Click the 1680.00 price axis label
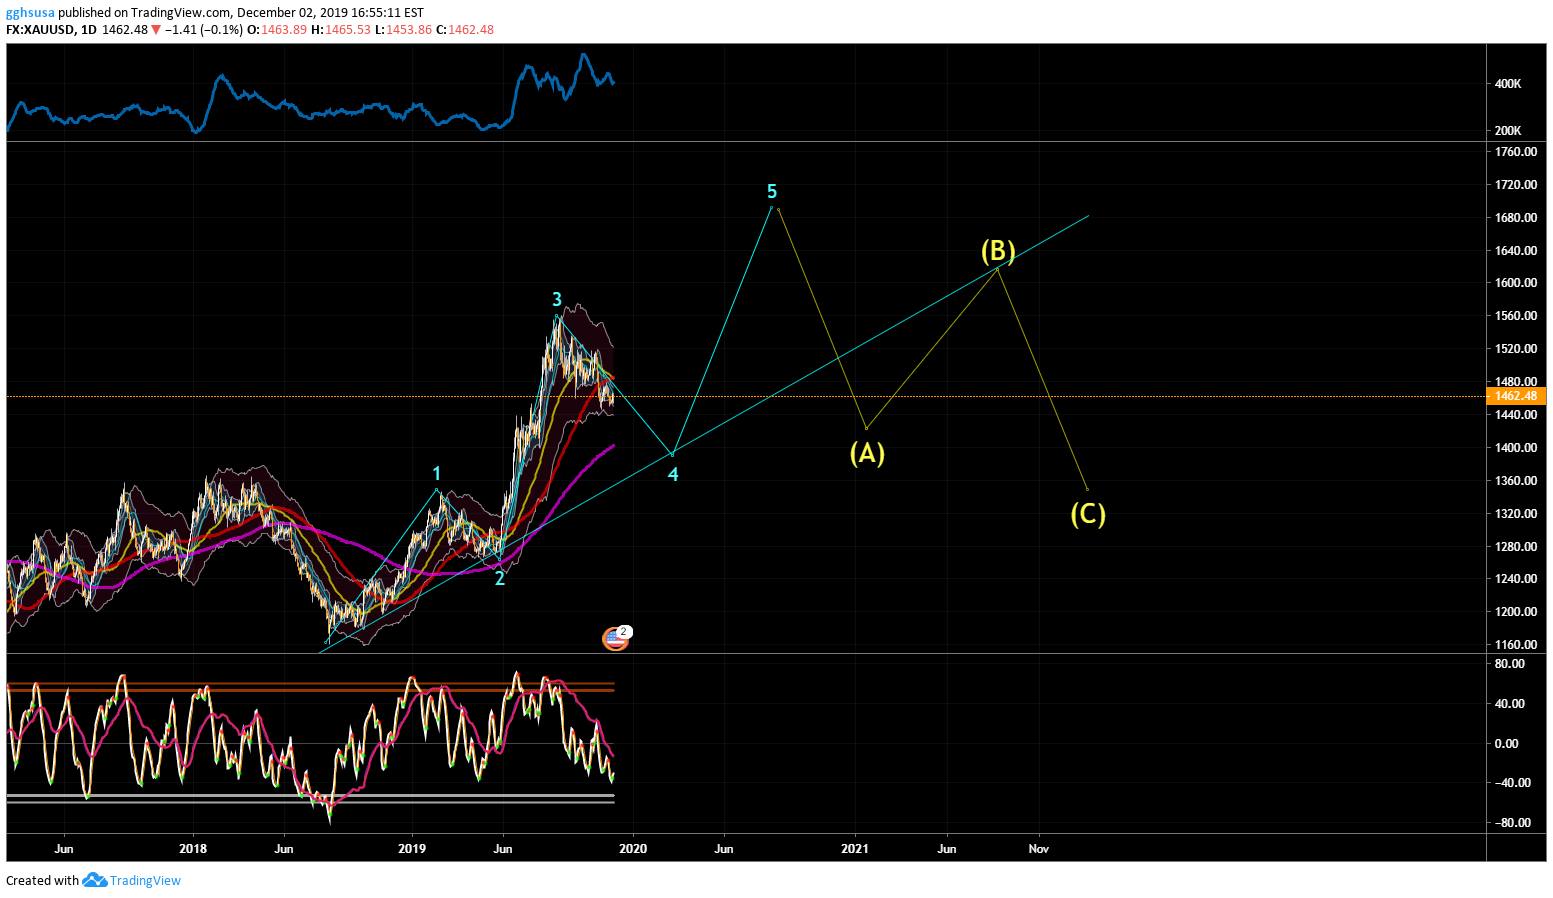 pos(1516,218)
